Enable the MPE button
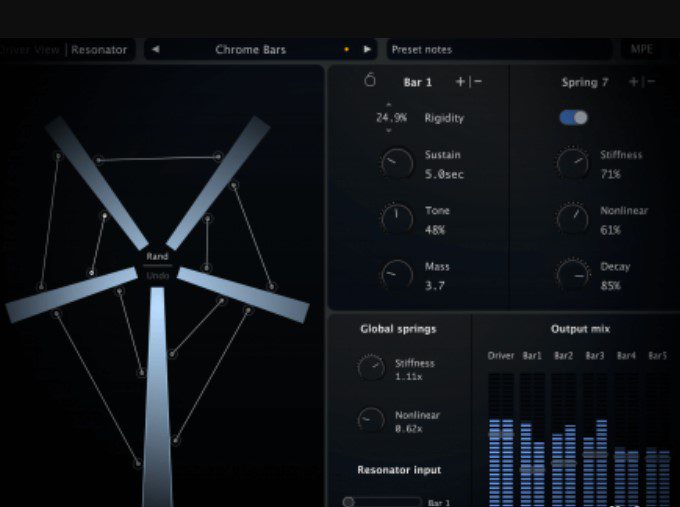Viewport: 680px width, 507px height. tap(641, 49)
